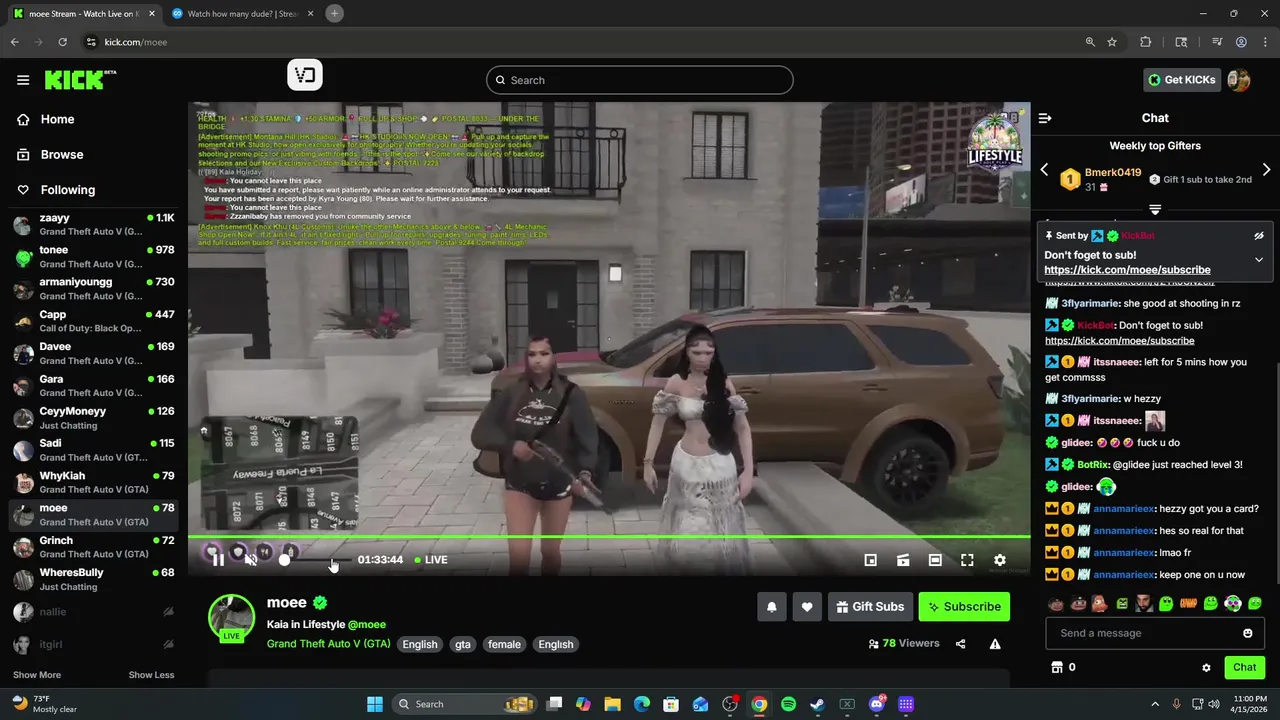The height and width of the screenshot is (720, 1280).
Task: Open zaayy channel in sidebar
Action: [94, 225]
